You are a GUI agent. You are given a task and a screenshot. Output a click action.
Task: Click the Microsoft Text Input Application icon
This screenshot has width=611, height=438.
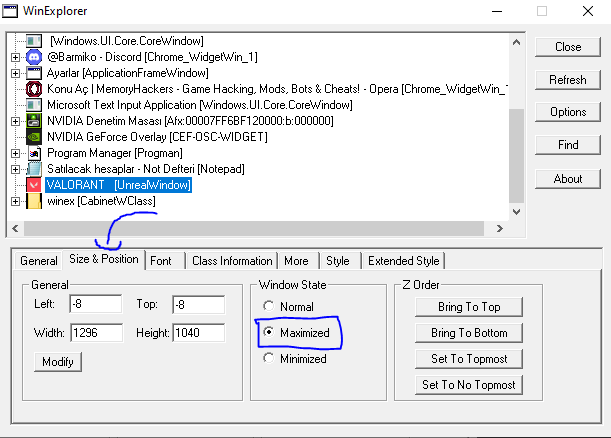34,105
